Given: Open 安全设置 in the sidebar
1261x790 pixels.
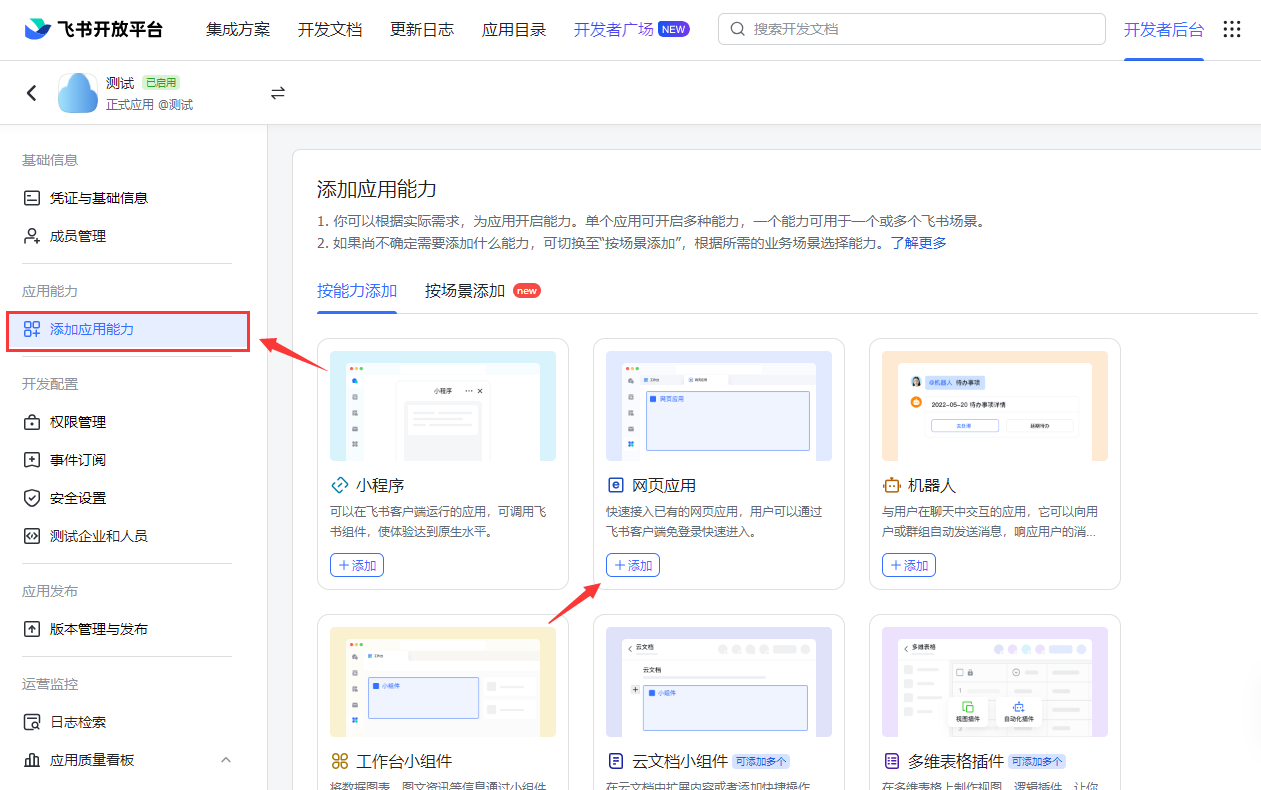Looking at the screenshot, I should 78,498.
